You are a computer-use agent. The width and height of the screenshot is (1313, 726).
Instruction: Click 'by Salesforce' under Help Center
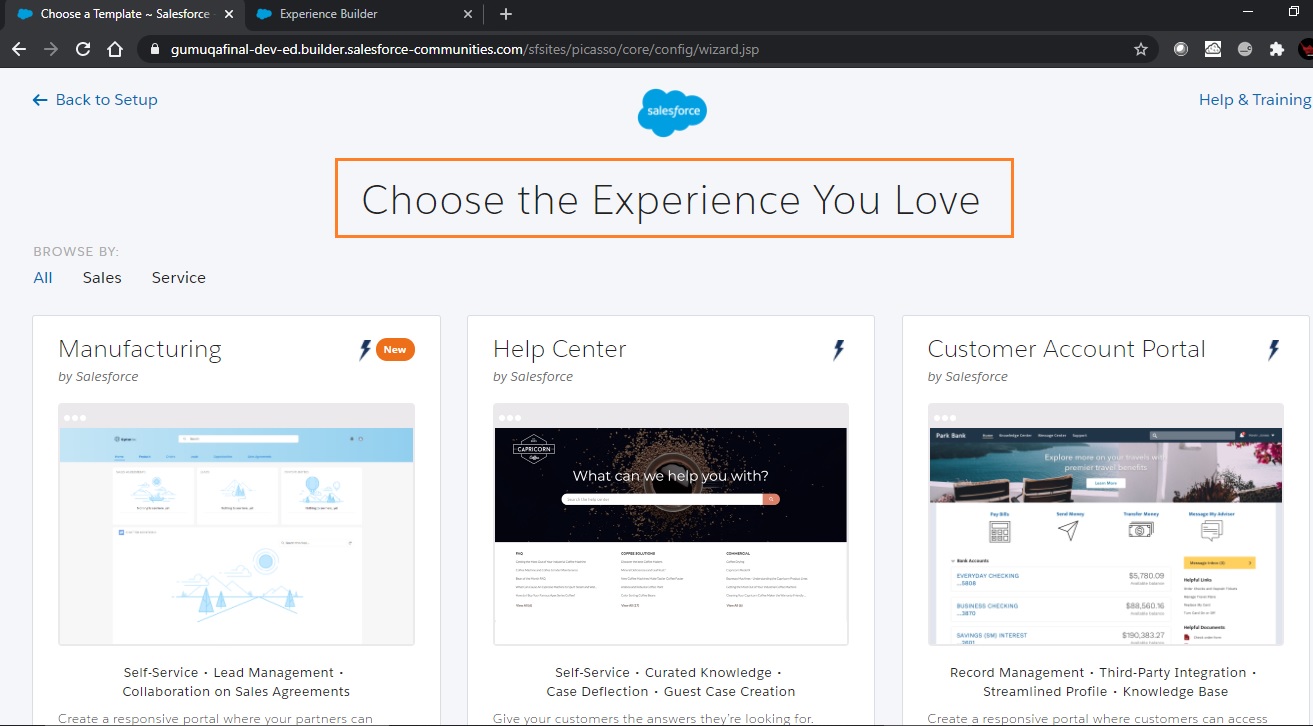pos(533,377)
